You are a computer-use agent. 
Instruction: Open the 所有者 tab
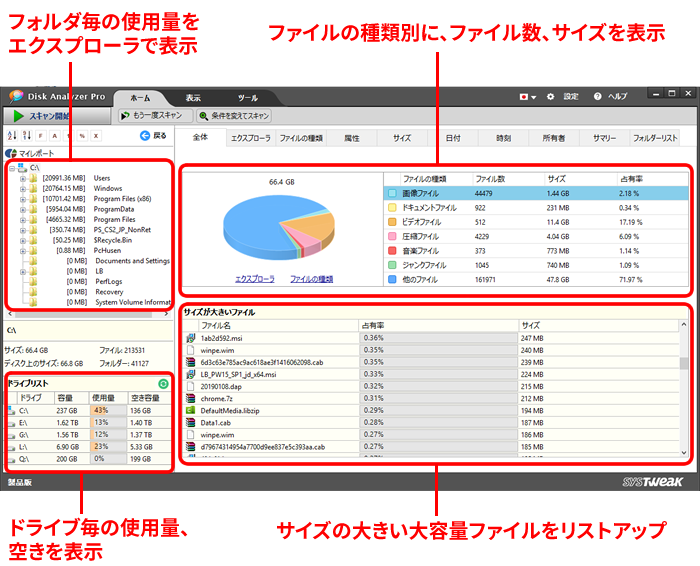tap(554, 138)
